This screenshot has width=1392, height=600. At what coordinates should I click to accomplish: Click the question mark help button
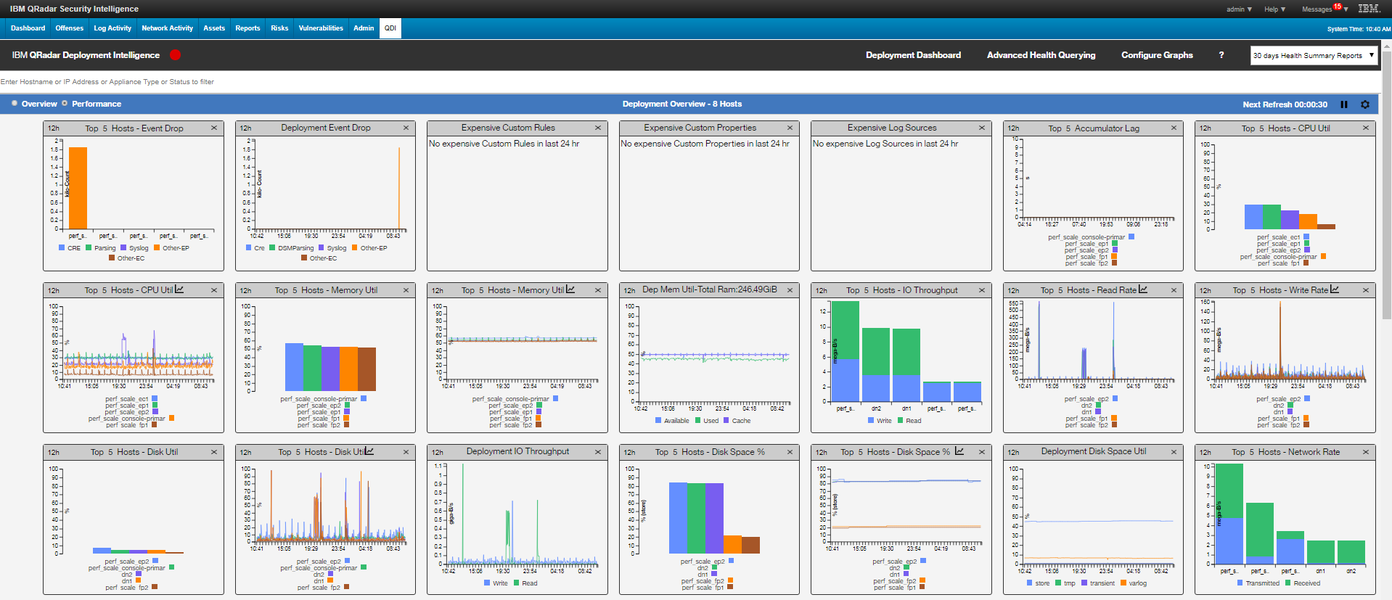pos(1221,55)
